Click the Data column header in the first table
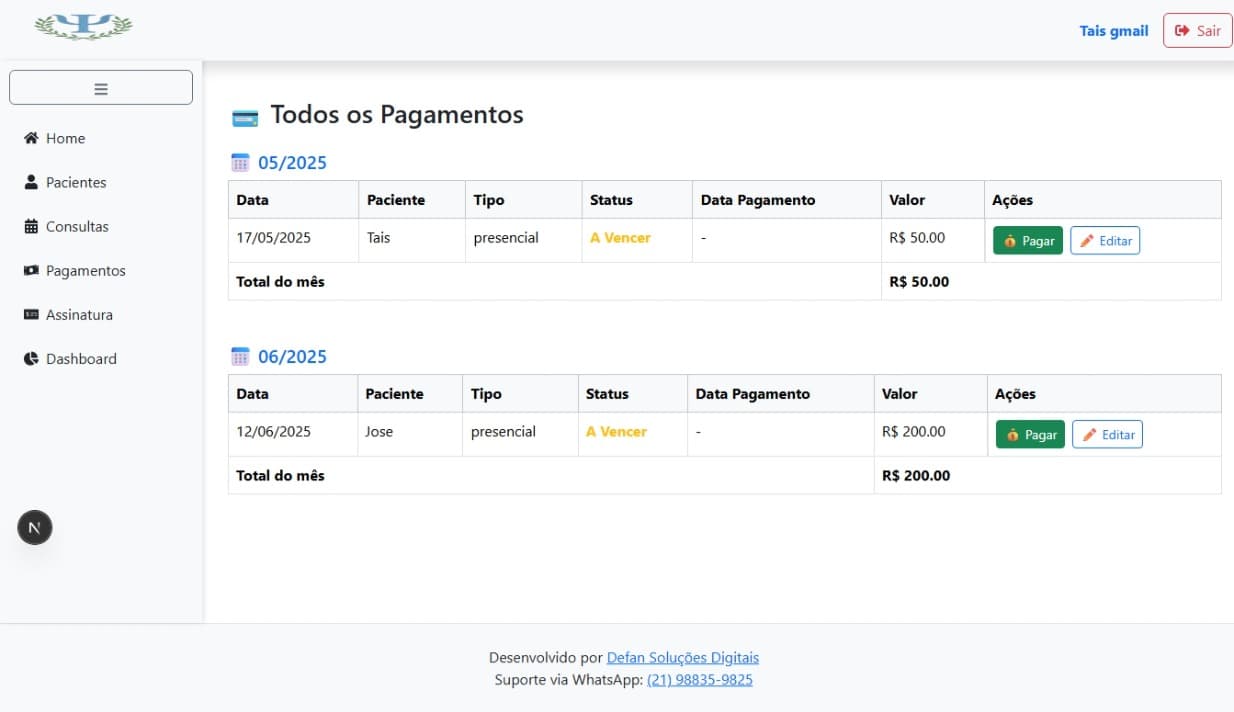This screenshot has height=712, width=1234. pyautogui.click(x=252, y=199)
